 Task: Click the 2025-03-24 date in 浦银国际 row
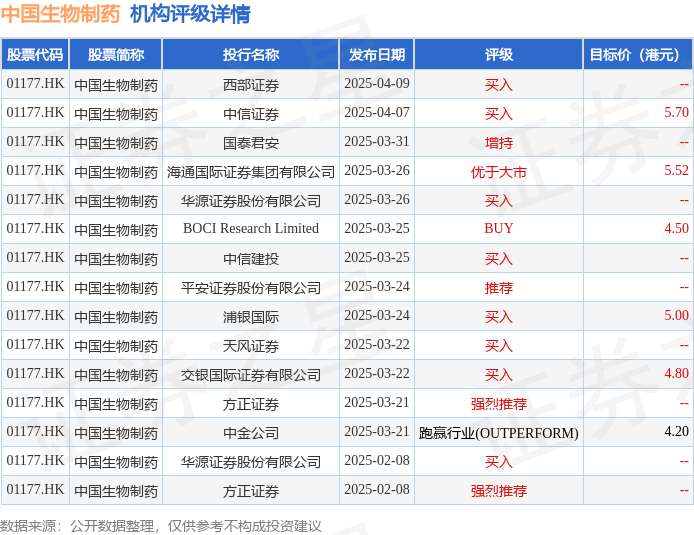click(x=377, y=315)
